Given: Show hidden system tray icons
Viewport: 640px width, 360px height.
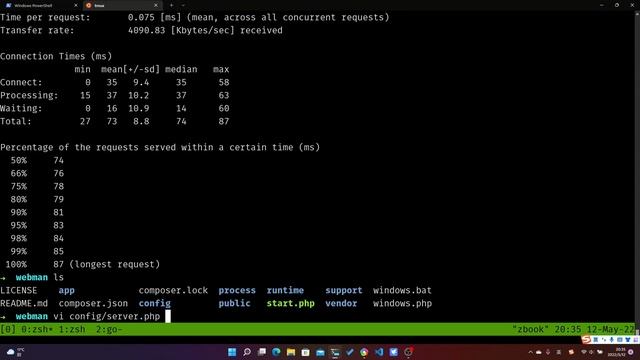Looking at the screenshot, I should [x=530, y=352].
